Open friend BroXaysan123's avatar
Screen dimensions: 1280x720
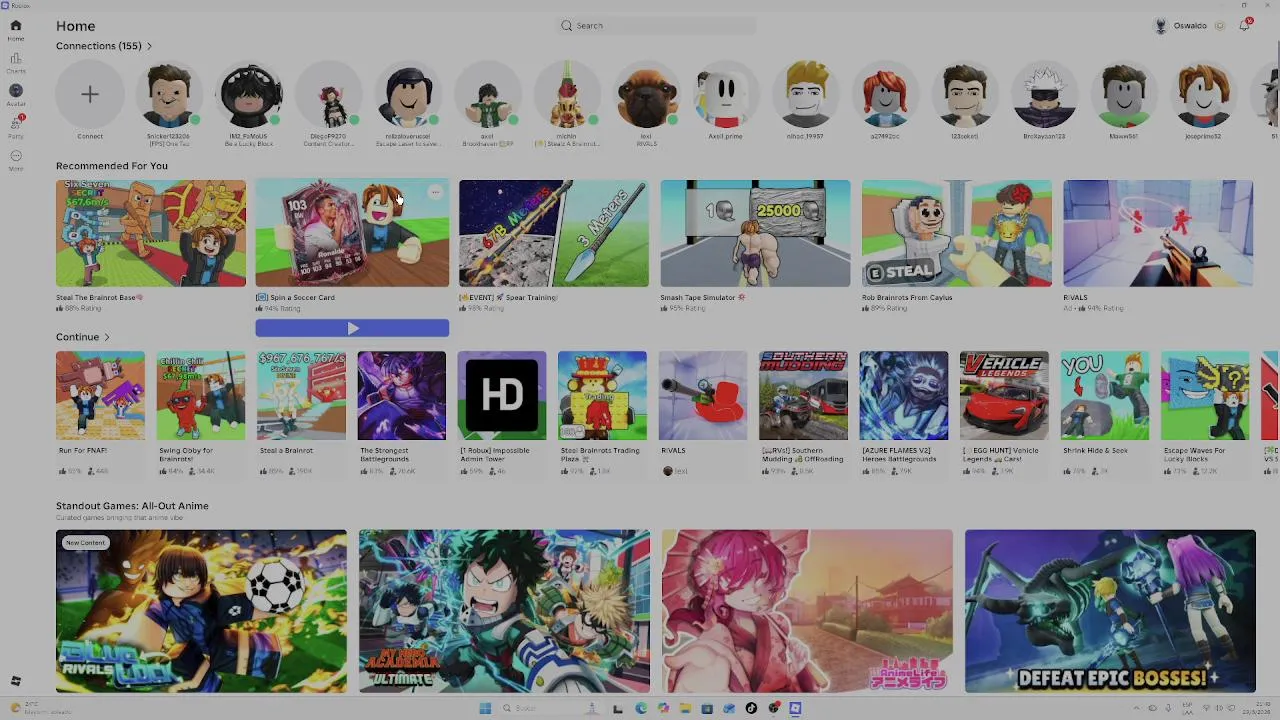(x=1044, y=94)
